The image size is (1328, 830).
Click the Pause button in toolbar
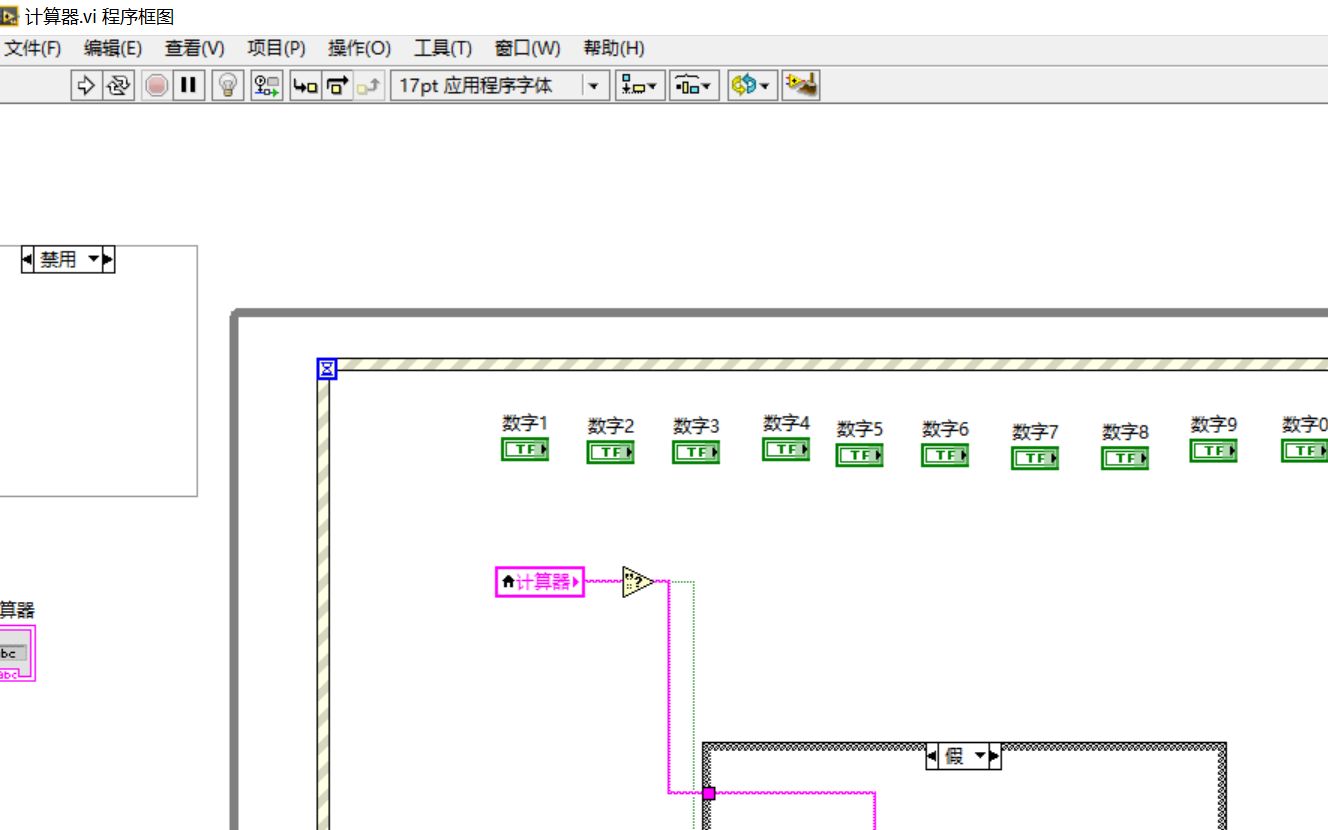(x=187, y=86)
